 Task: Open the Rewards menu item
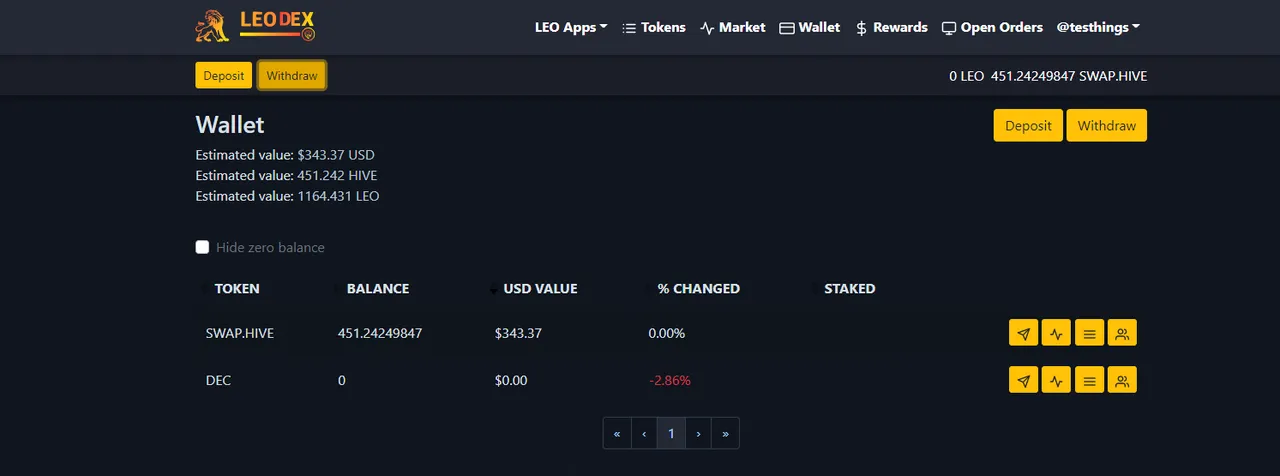[x=891, y=28]
